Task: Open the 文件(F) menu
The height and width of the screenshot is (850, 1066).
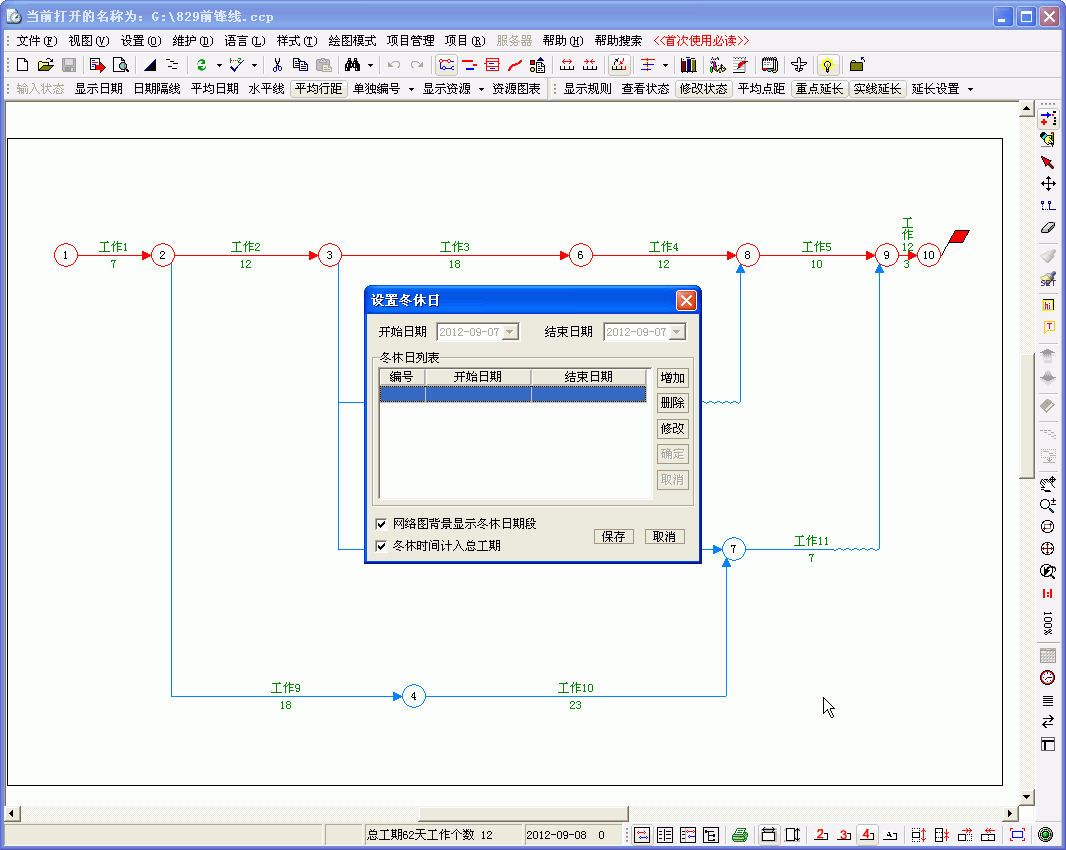Action: click(x=37, y=41)
